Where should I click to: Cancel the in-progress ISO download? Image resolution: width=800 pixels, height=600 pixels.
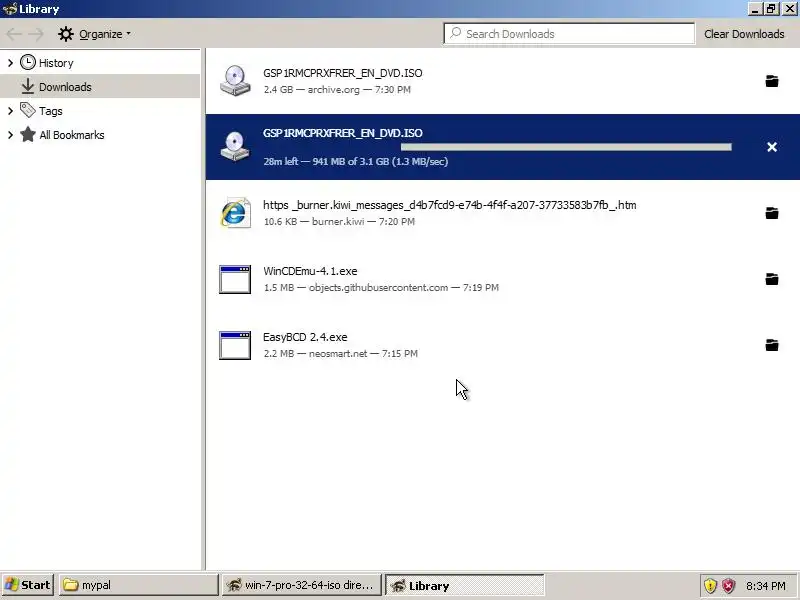pos(772,147)
